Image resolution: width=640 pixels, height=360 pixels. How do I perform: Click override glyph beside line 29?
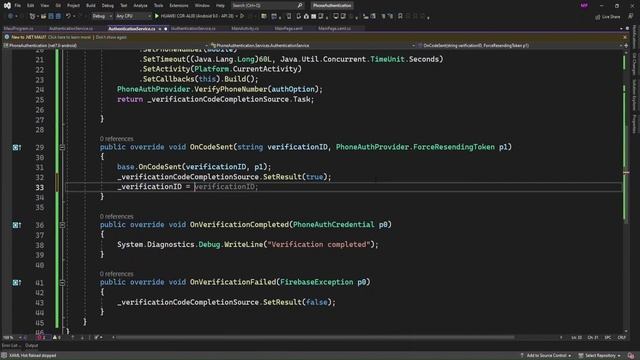16,147
